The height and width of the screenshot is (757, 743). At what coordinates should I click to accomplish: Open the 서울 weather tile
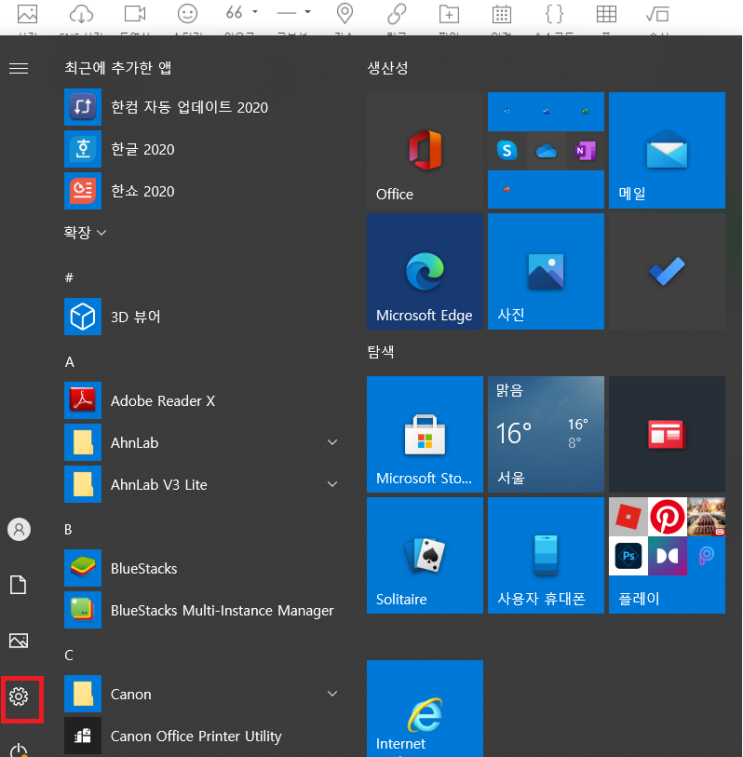click(x=546, y=434)
